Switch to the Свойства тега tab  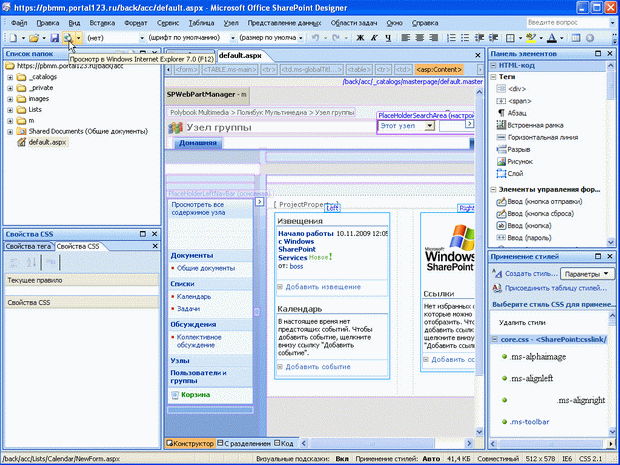(x=27, y=246)
